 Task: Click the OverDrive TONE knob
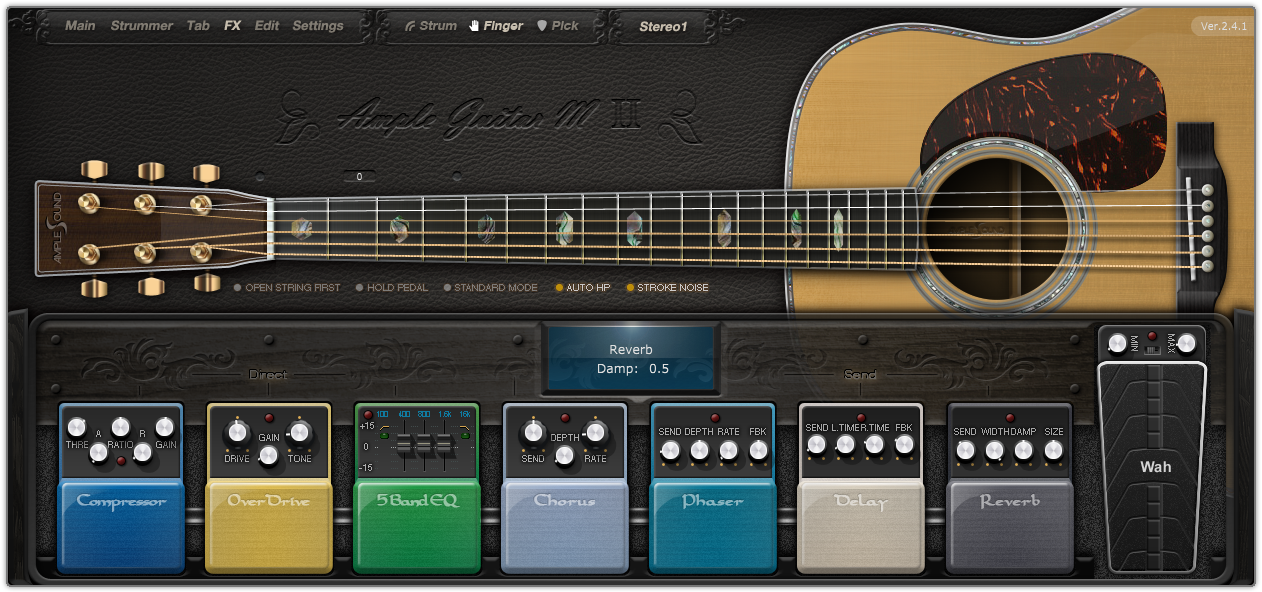tap(300, 432)
